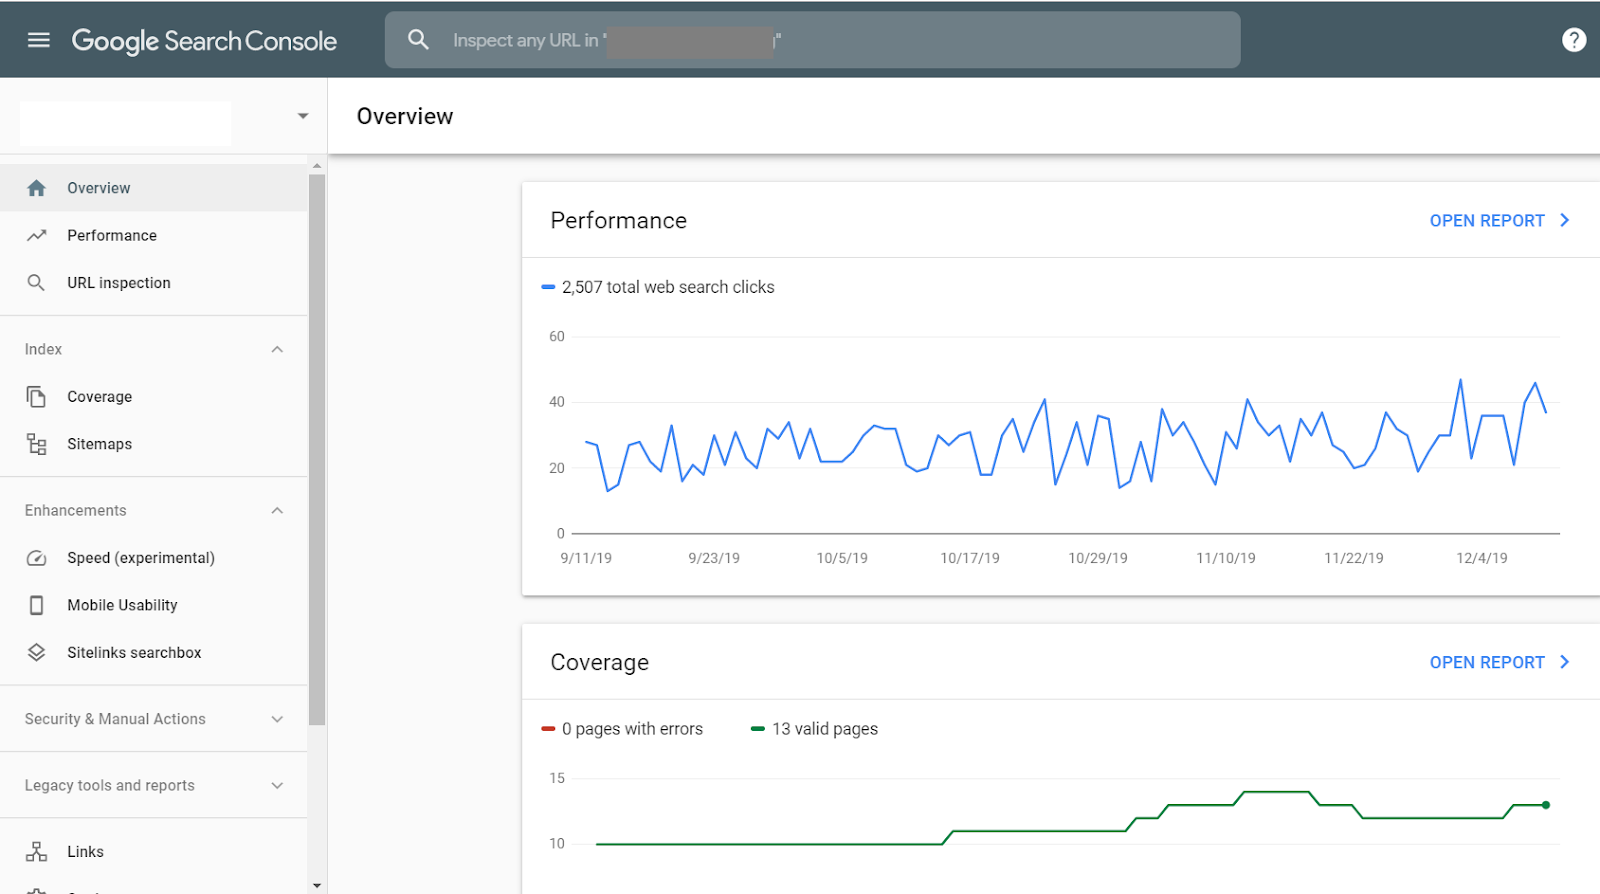This screenshot has height=894, width=1600.
Task: Collapse the Index section
Action: (277, 349)
